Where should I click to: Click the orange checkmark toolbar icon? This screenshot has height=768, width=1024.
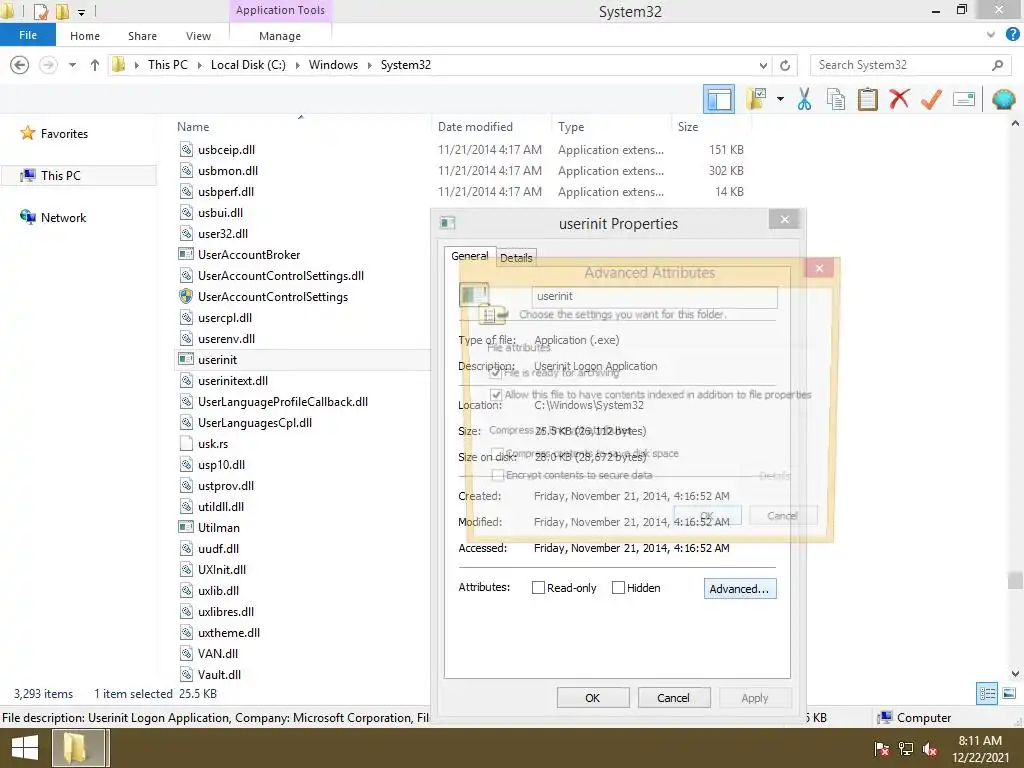(x=931, y=99)
